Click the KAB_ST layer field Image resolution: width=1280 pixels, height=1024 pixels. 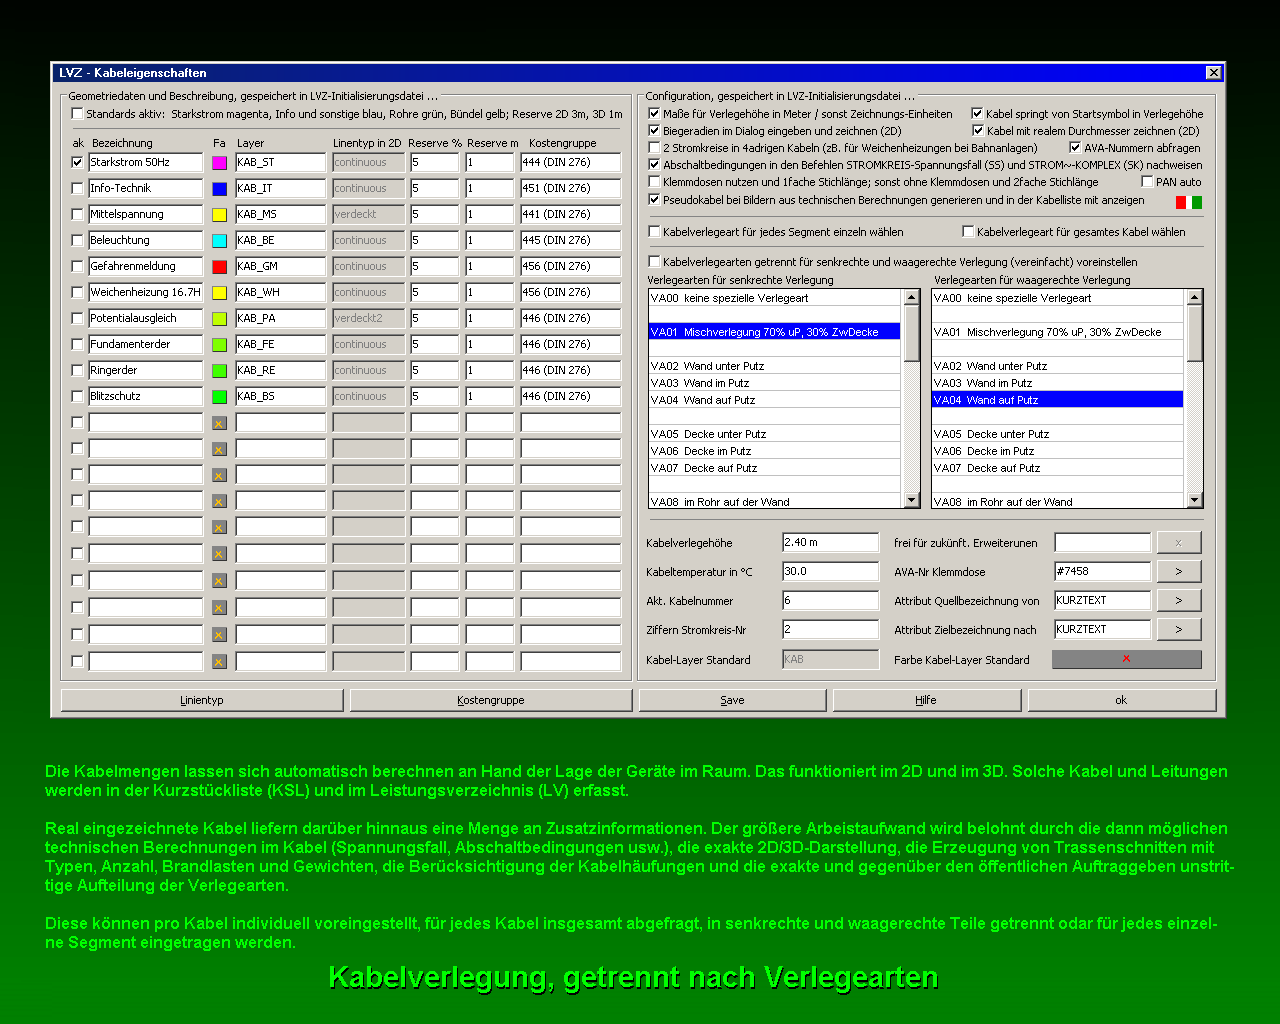point(281,163)
